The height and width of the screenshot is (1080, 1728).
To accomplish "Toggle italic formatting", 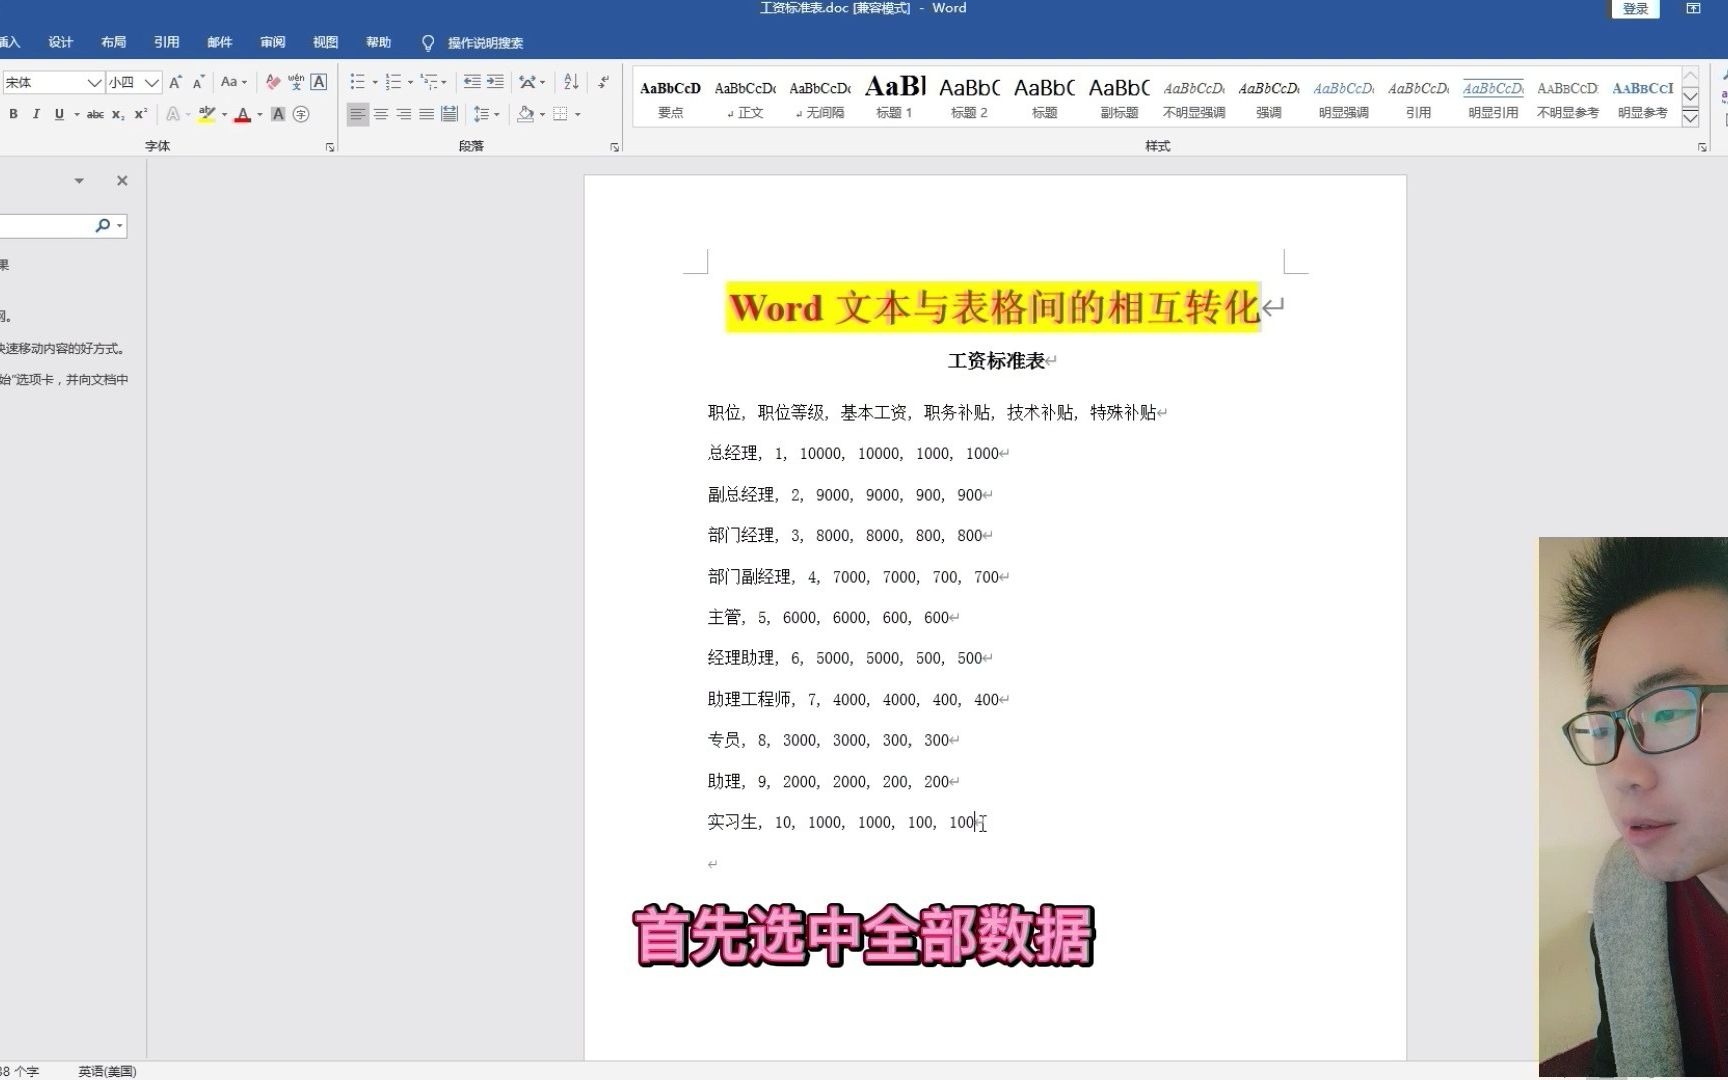I will click(x=36, y=114).
